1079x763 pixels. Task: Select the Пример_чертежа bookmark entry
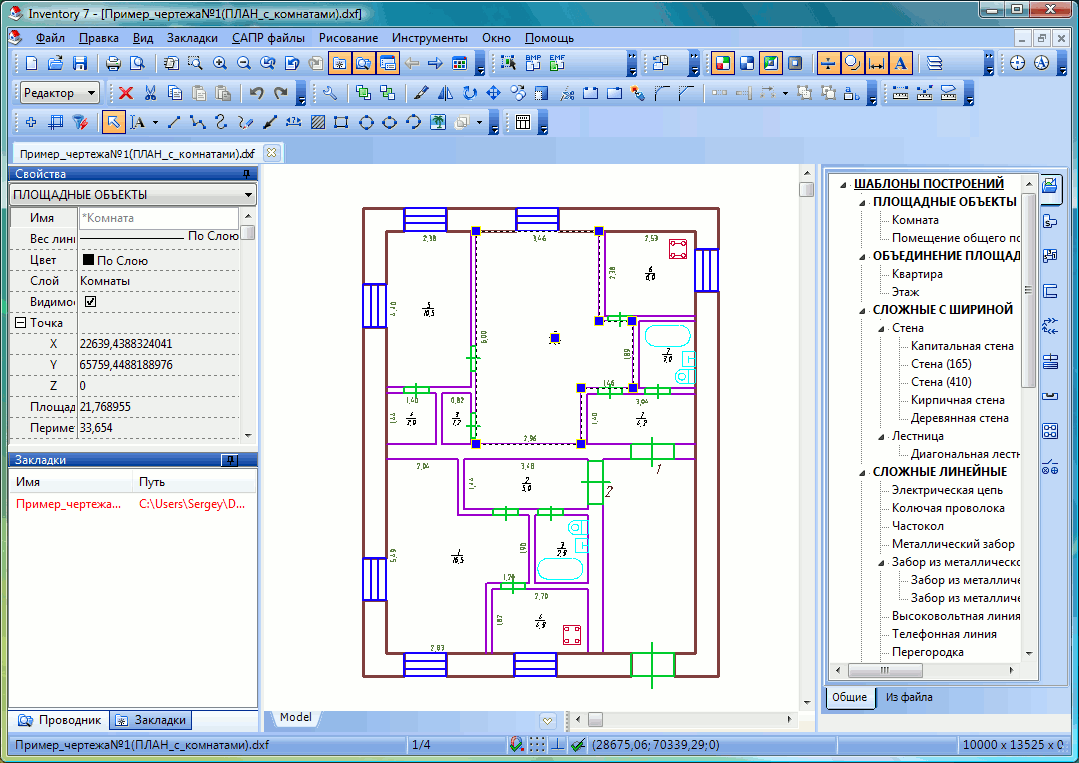pyautogui.click(x=68, y=504)
